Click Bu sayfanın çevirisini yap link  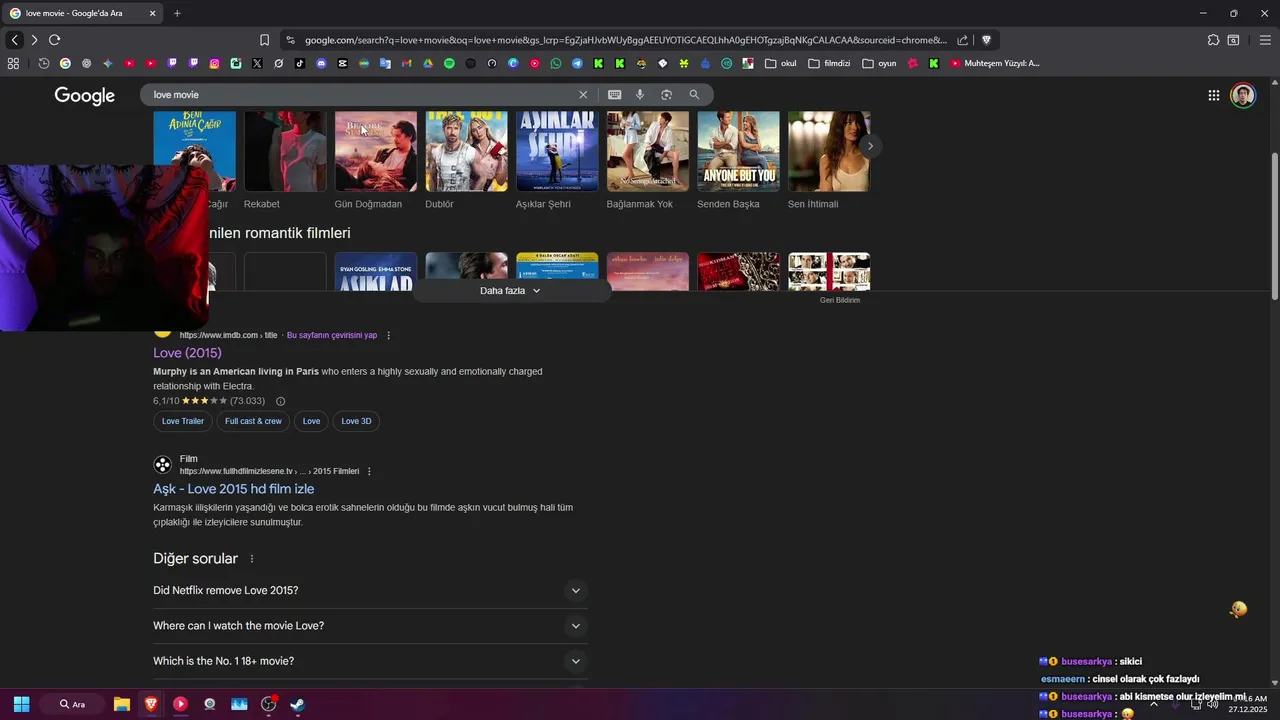[332, 336]
